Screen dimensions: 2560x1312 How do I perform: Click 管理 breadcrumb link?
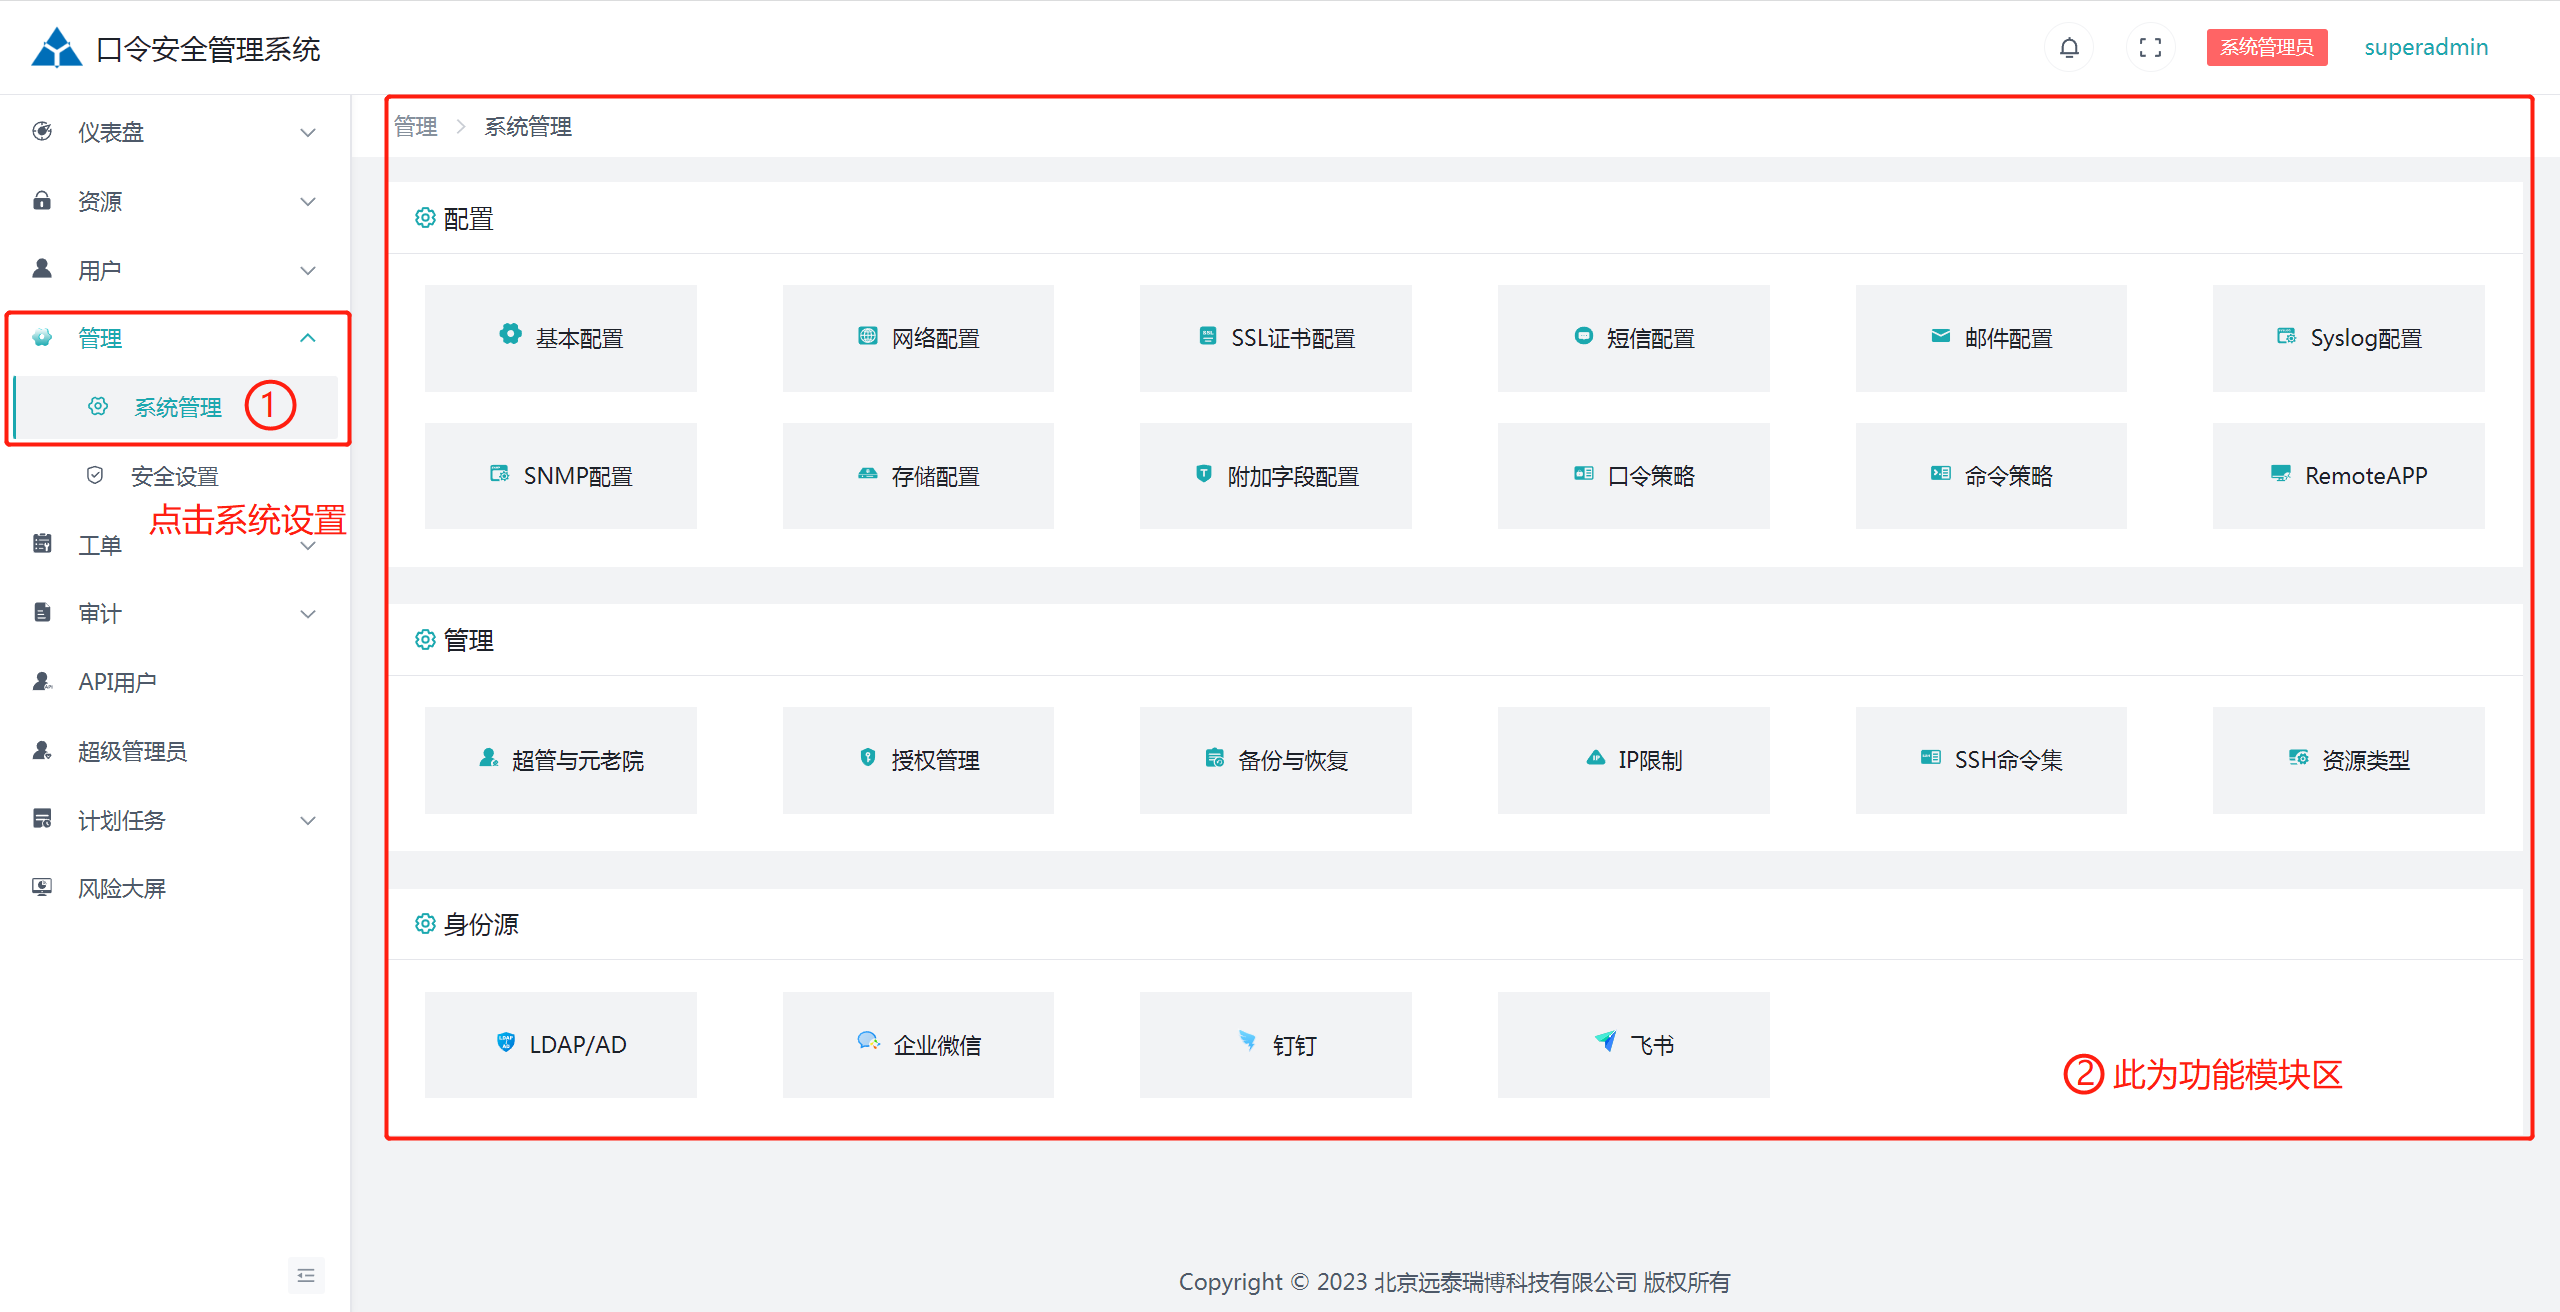(415, 127)
